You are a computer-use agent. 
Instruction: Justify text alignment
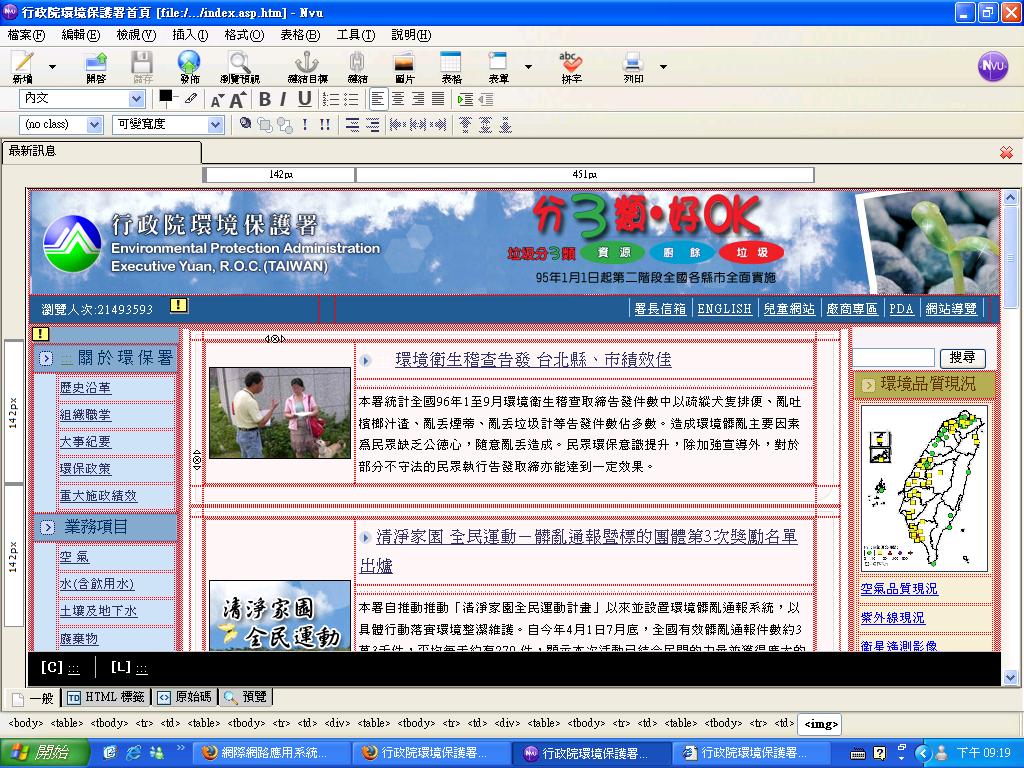pyautogui.click(x=438, y=99)
